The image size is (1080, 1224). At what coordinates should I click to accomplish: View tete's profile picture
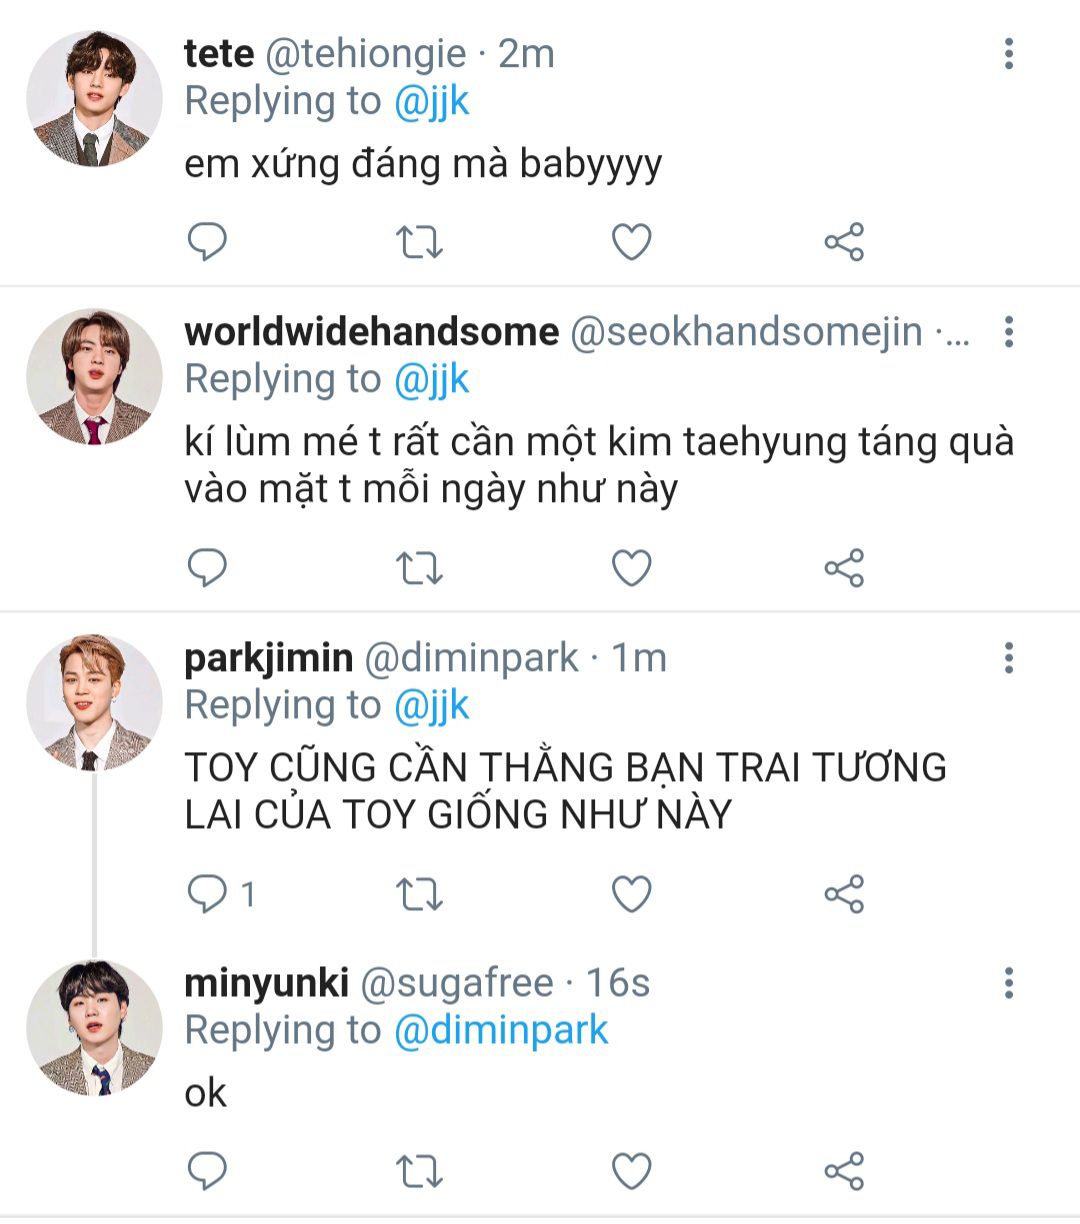(94, 98)
